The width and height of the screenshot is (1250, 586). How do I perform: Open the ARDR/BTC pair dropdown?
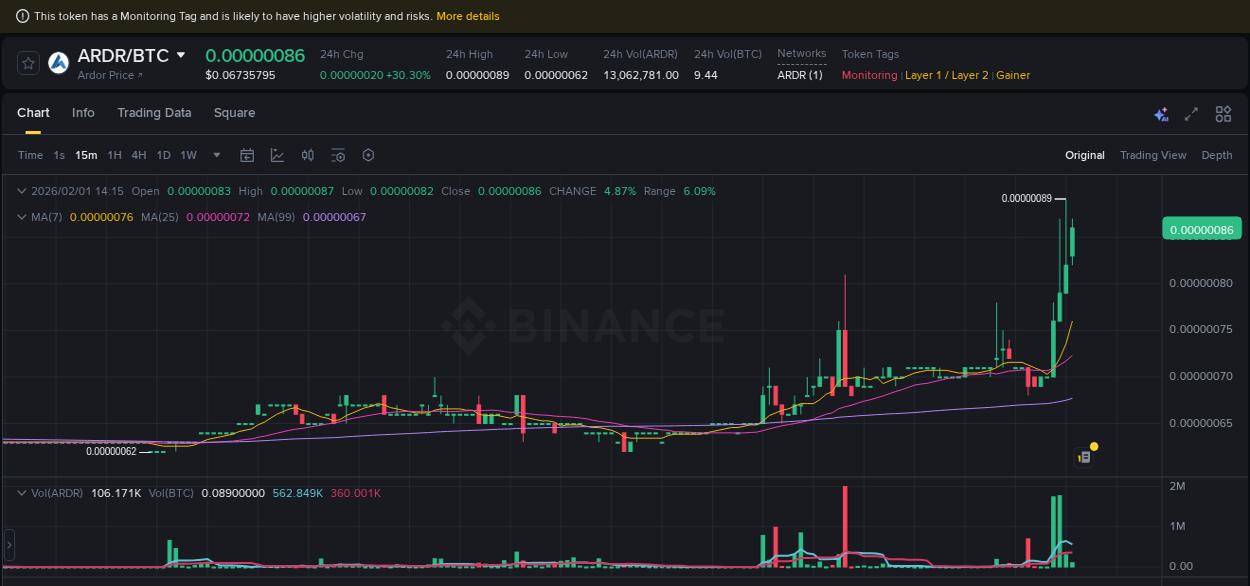click(181, 55)
